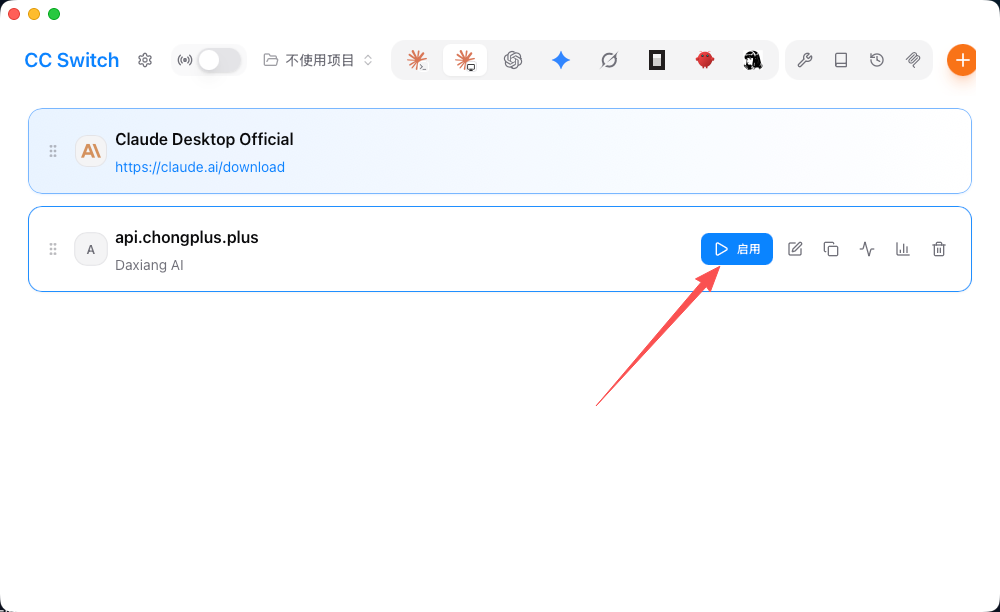The height and width of the screenshot is (612, 1000).
Task: Select the circular slashed loop app icon
Action: 609,60
